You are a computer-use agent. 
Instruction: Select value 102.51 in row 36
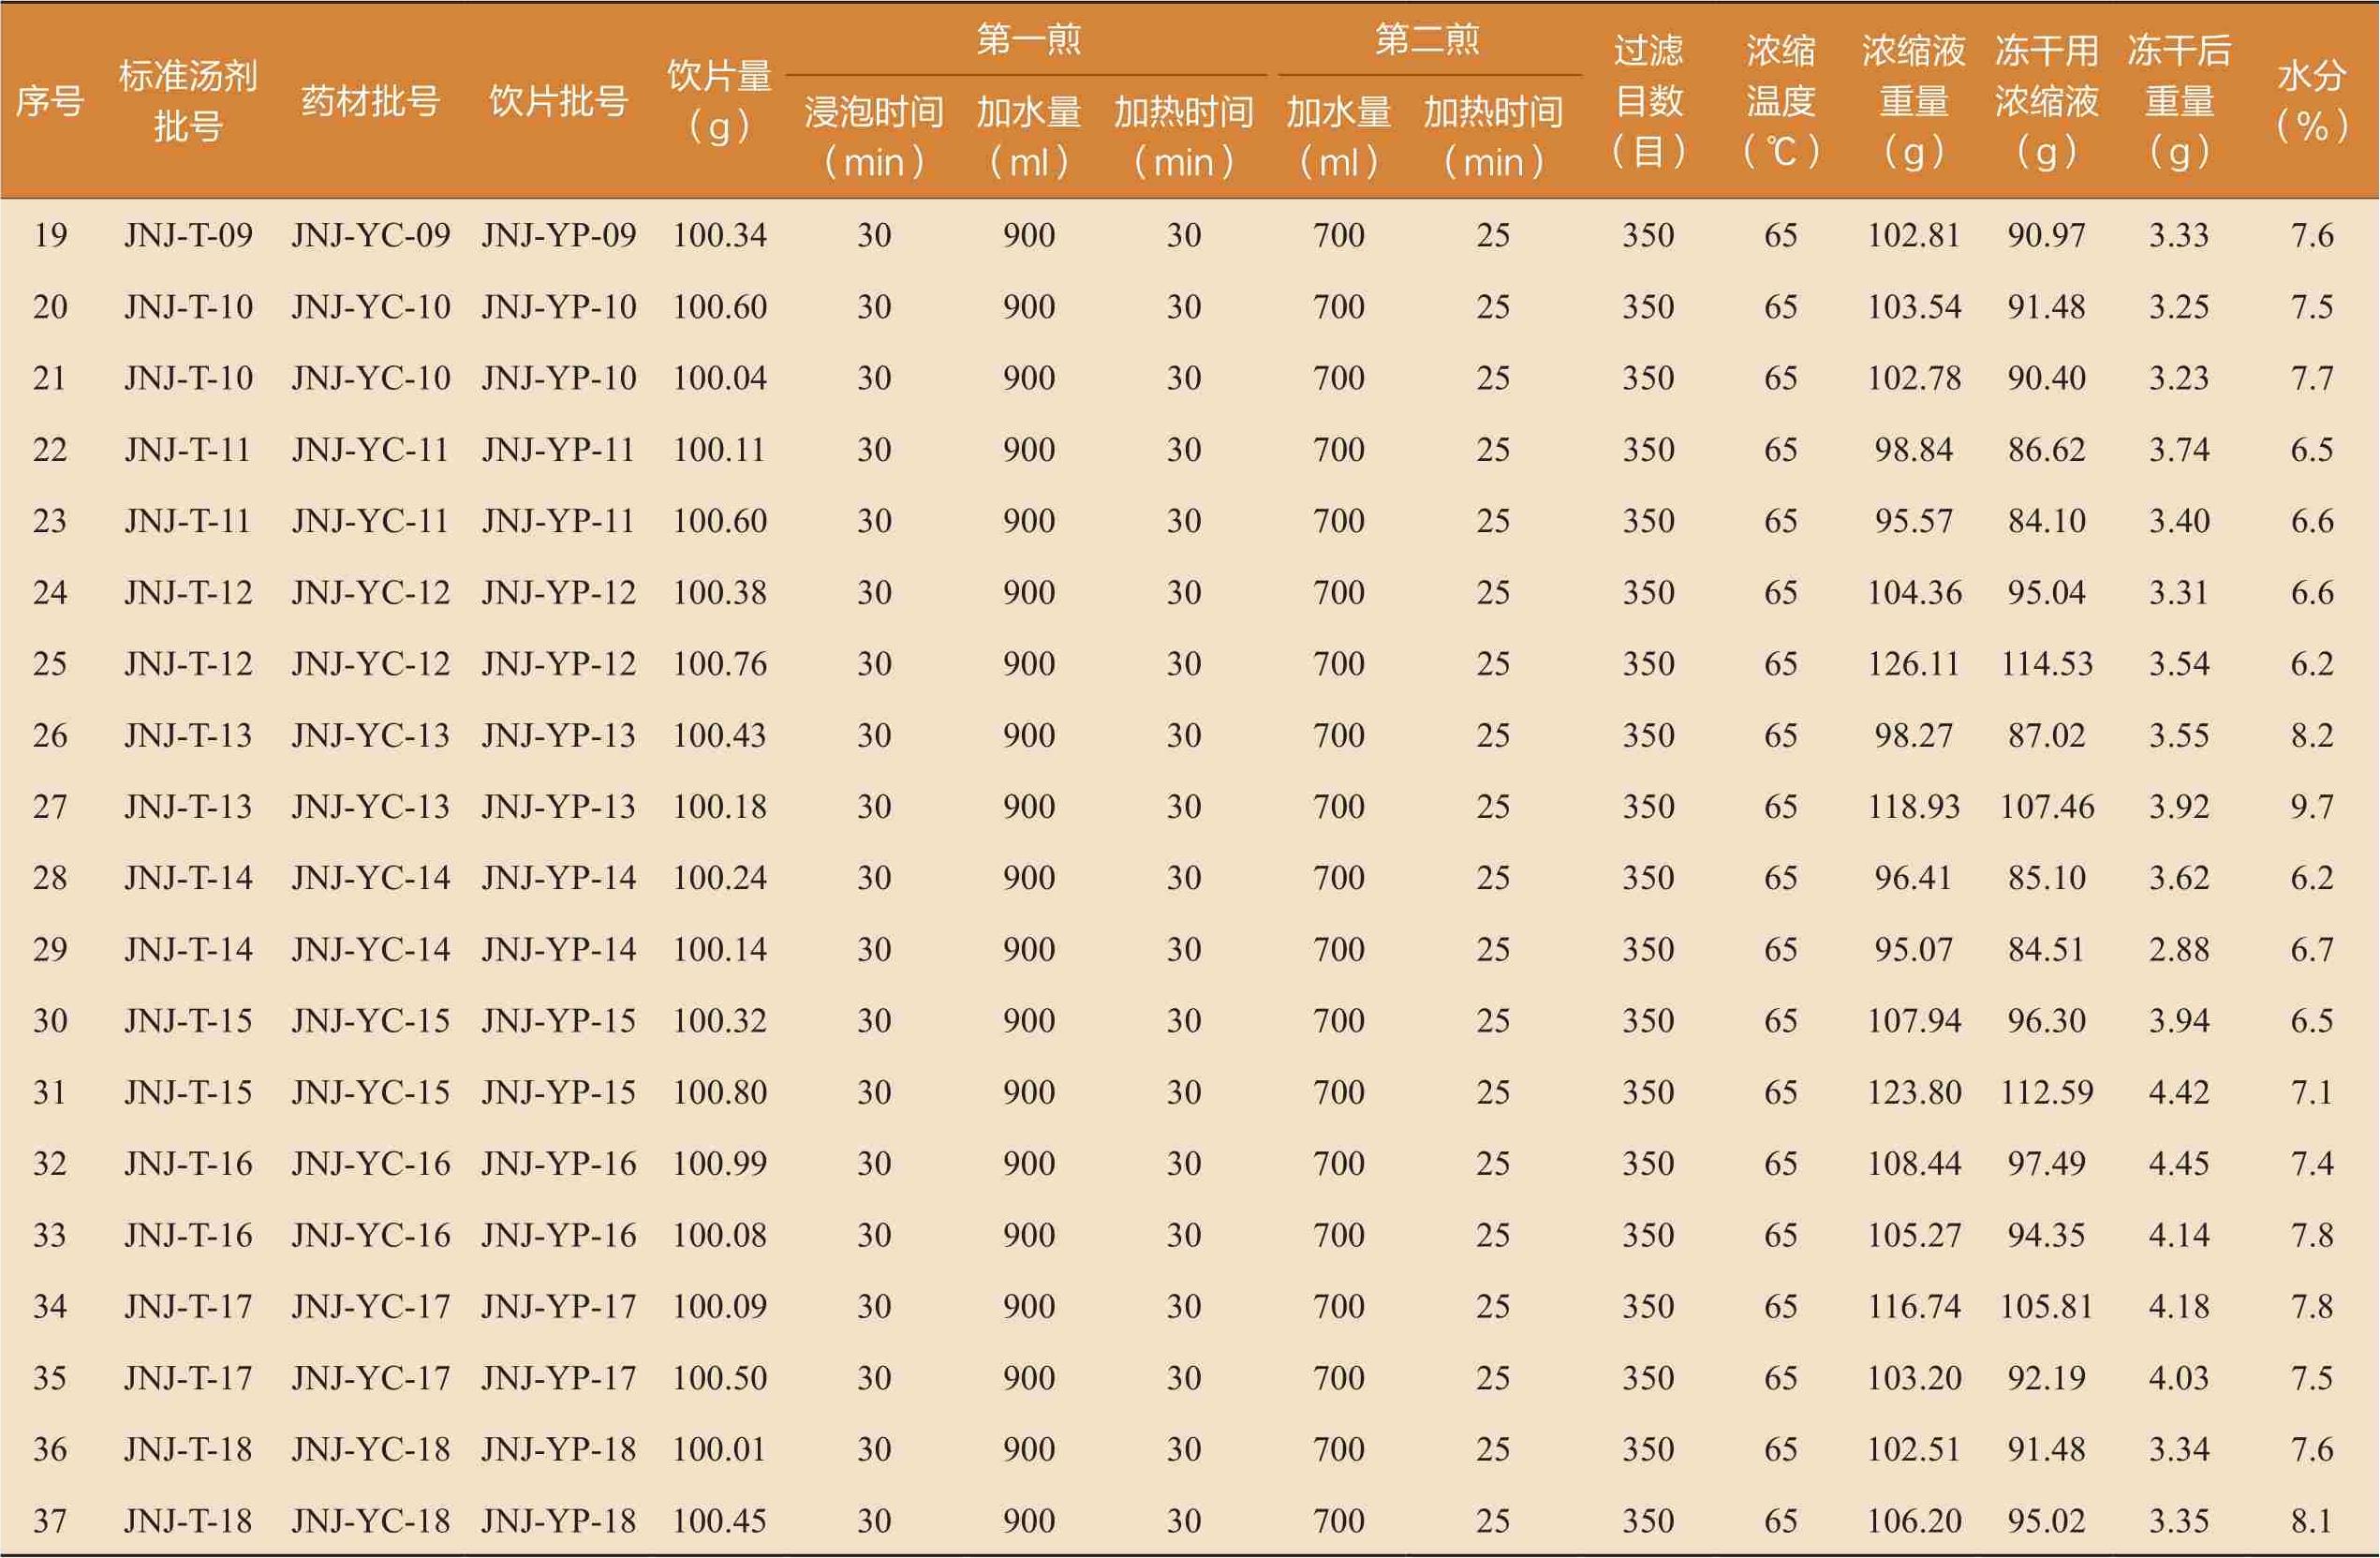(1913, 1449)
